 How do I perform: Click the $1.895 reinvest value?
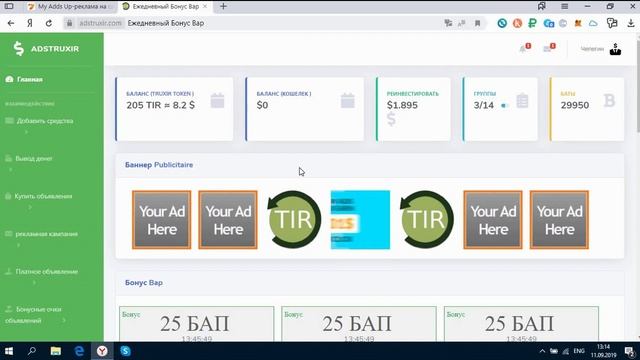(x=402, y=105)
